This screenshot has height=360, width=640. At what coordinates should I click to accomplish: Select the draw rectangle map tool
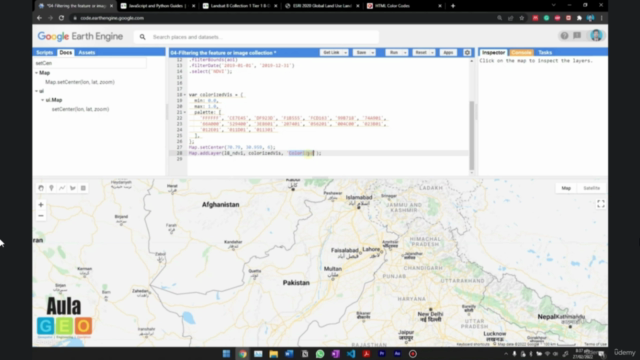tap(83, 188)
